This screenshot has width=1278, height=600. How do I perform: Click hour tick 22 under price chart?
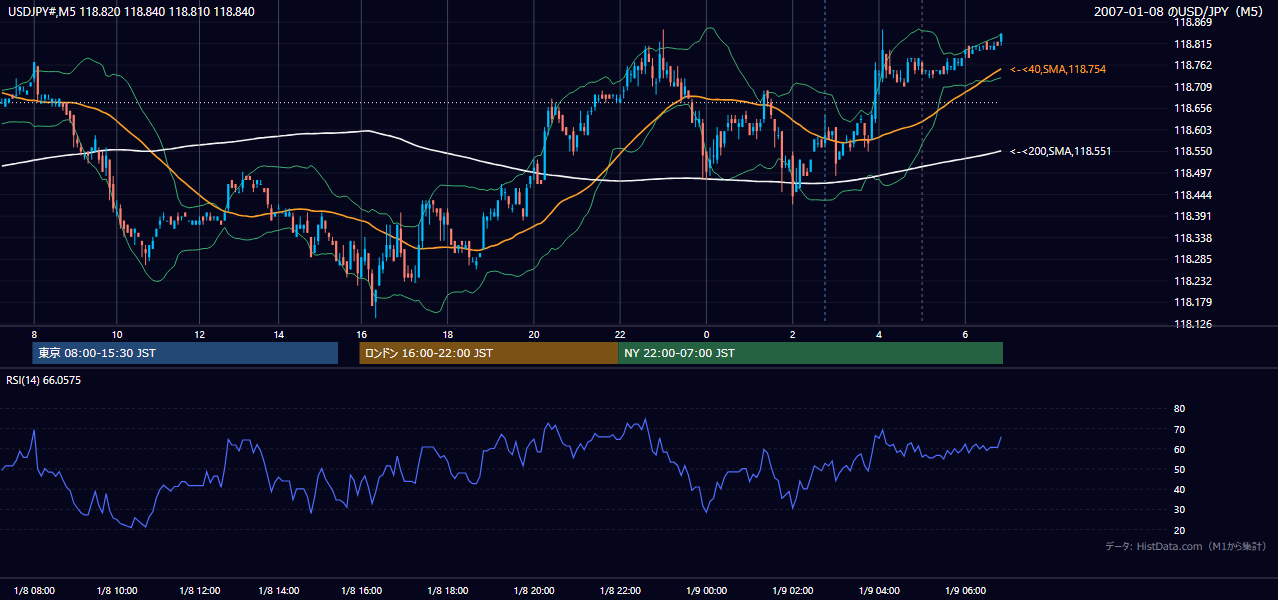[621, 334]
